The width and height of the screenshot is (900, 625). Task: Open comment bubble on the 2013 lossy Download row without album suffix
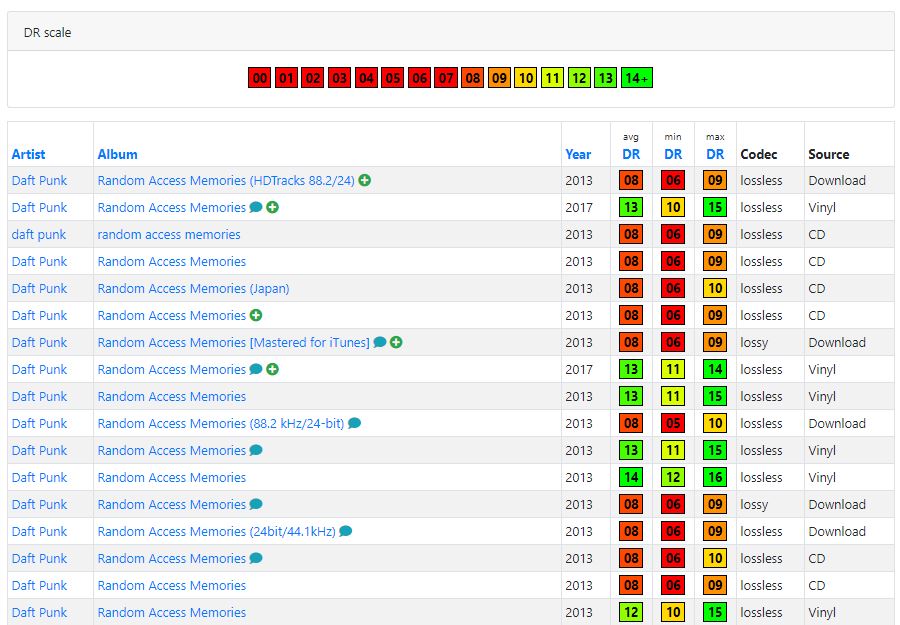tap(256, 504)
